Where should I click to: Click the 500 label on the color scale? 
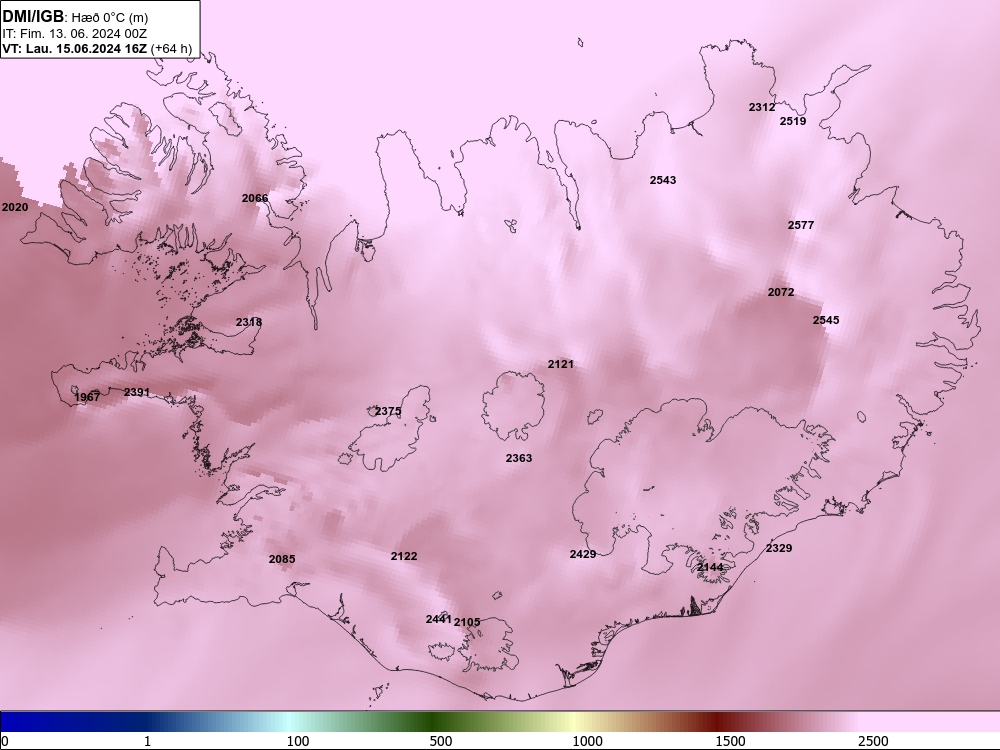441,741
